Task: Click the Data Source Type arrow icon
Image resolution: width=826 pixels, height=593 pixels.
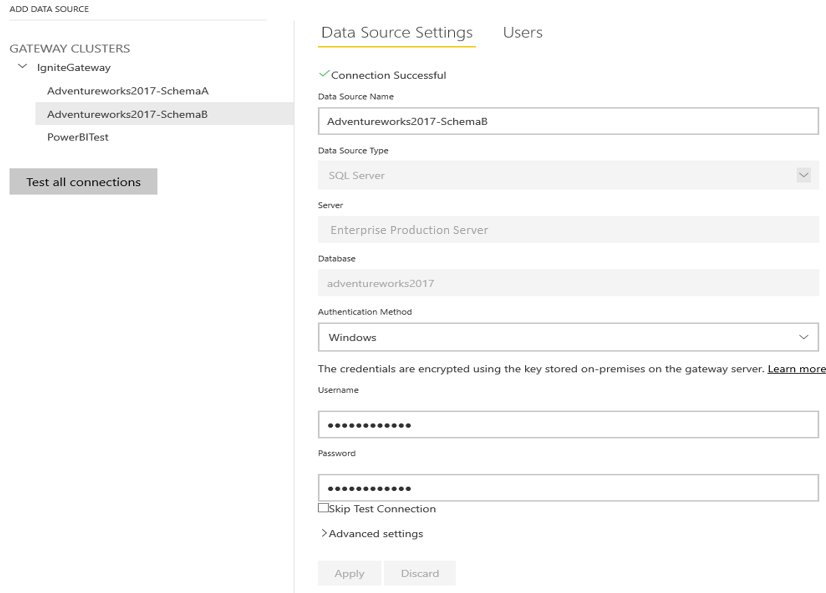Action: (803, 175)
